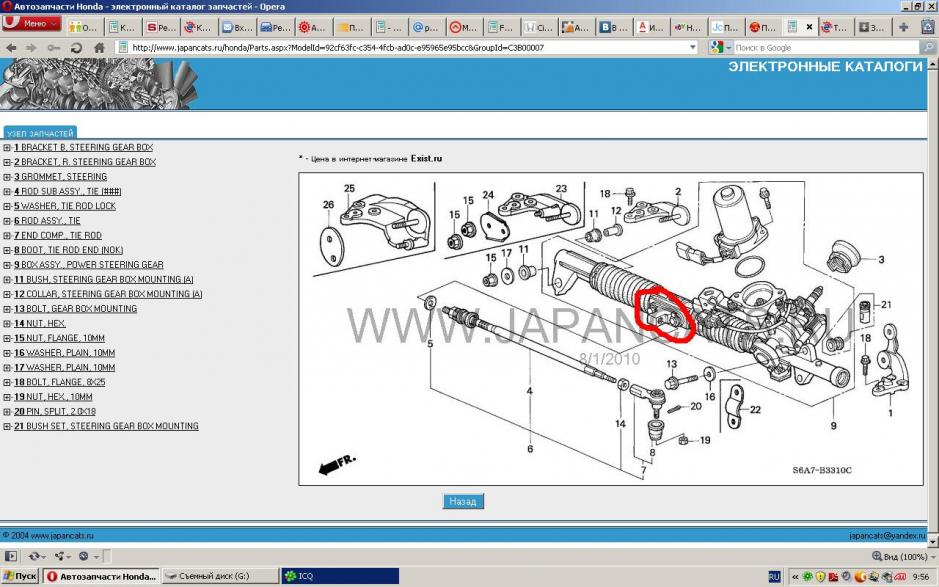Image resolution: width=939 pixels, height=587 pixels.
Task: Go to the Home page icon
Action: [x=98, y=47]
